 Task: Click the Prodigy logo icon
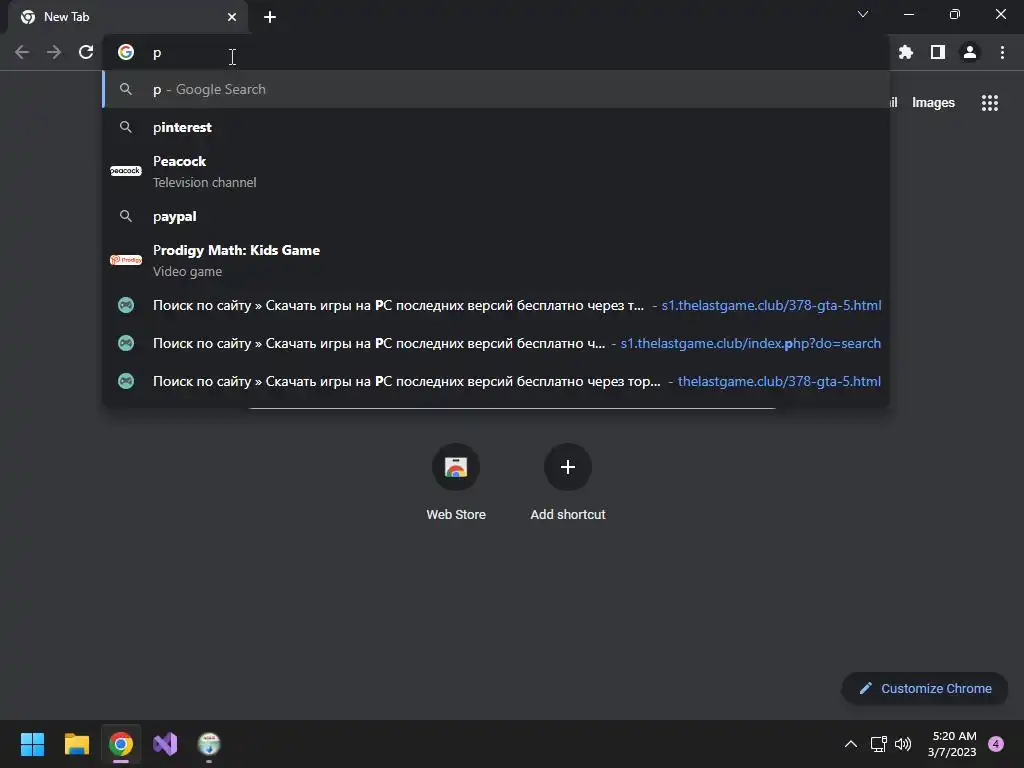(125, 260)
